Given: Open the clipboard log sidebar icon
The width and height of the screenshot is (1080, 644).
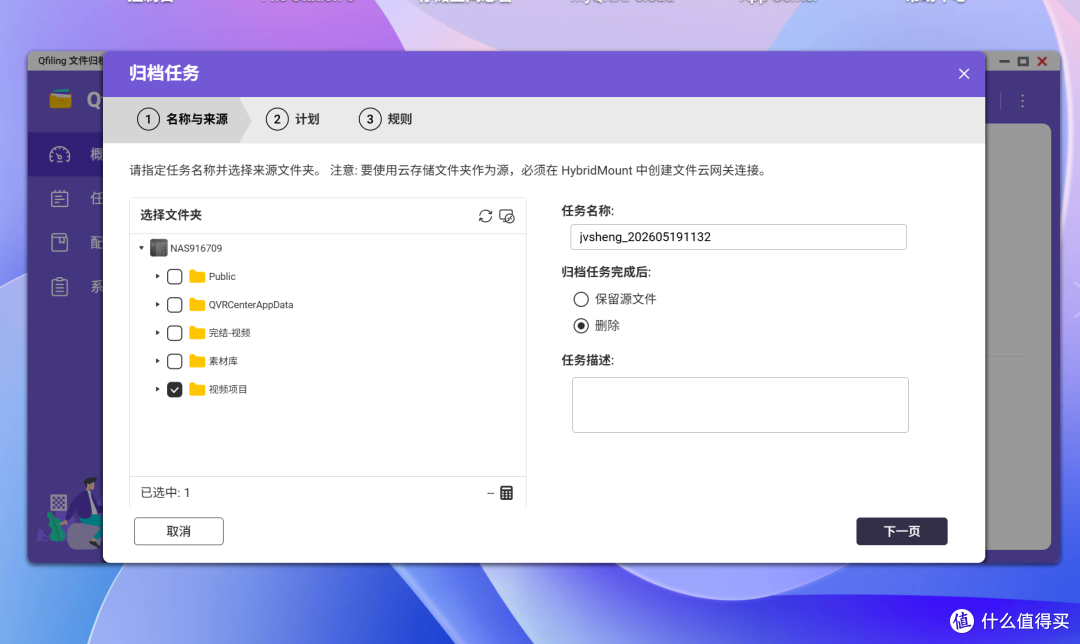Looking at the screenshot, I should coord(59,287).
